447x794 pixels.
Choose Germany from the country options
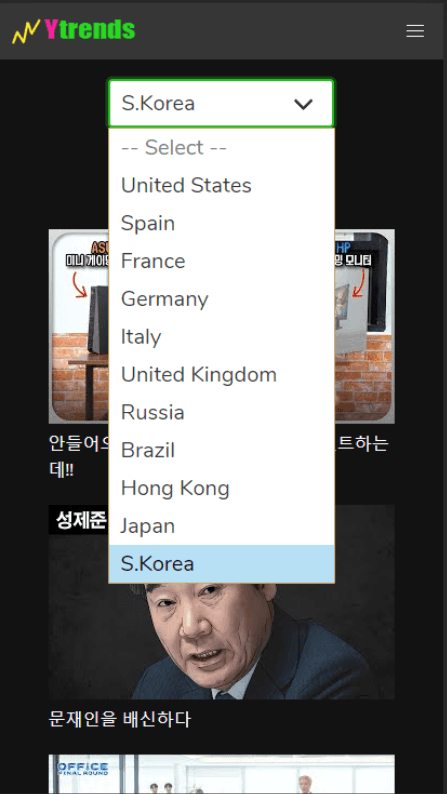[x=221, y=299]
